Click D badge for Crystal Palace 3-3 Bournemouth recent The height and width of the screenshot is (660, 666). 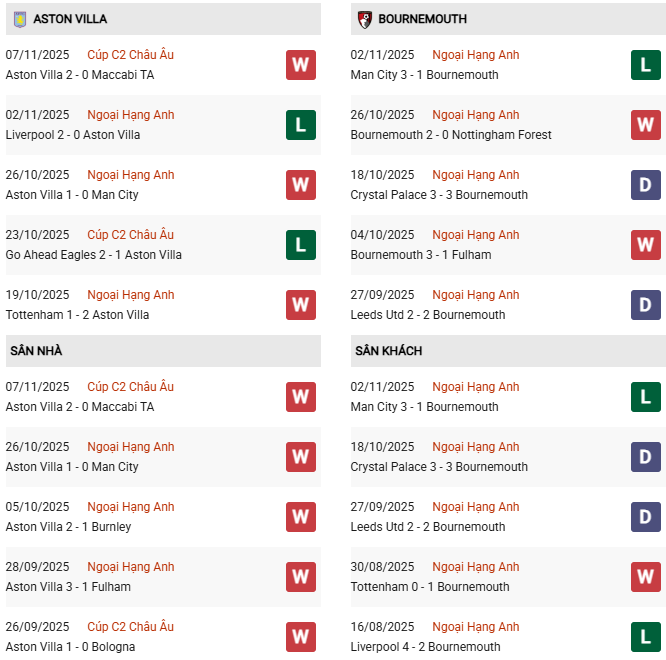[646, 185]
